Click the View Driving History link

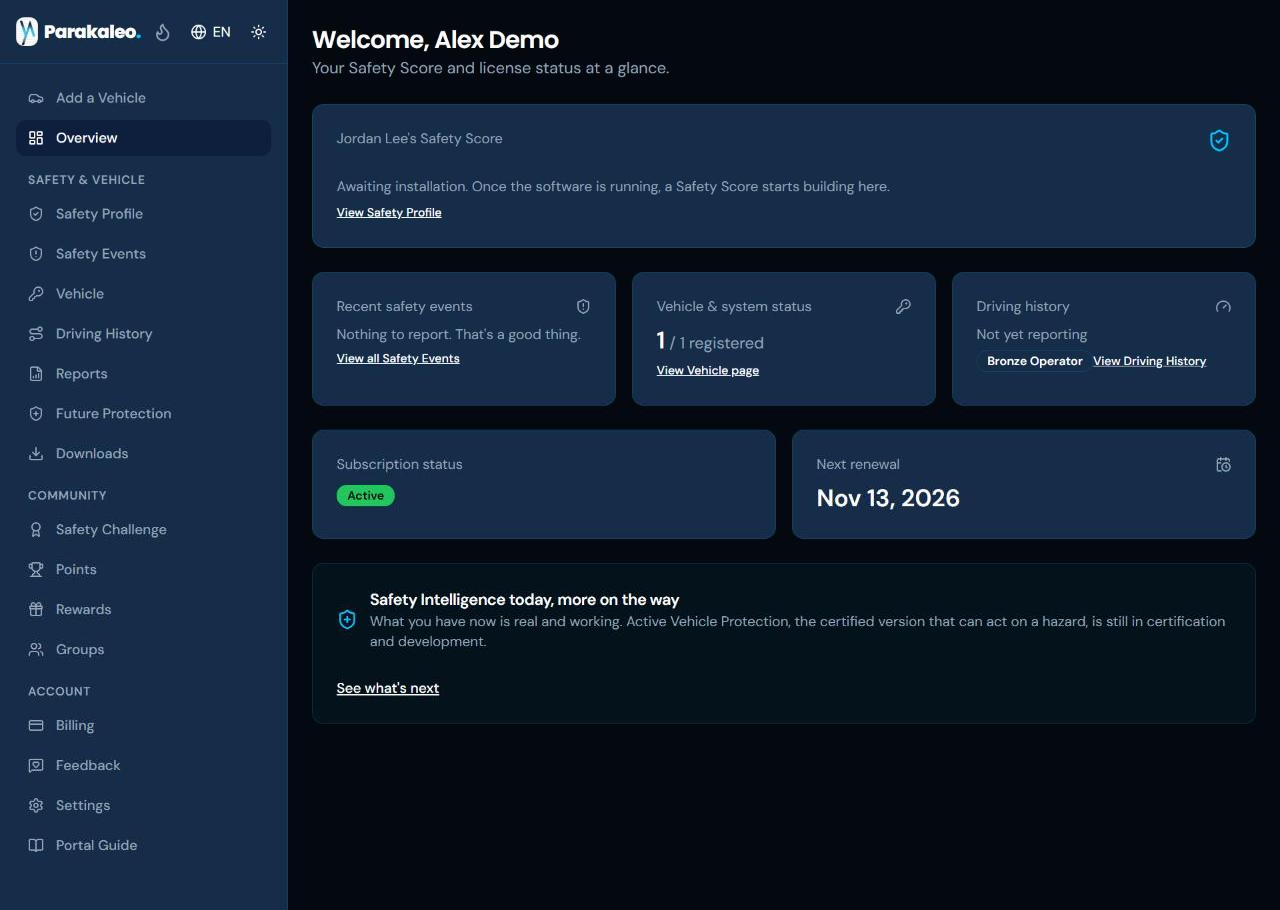pos(1150,361)
